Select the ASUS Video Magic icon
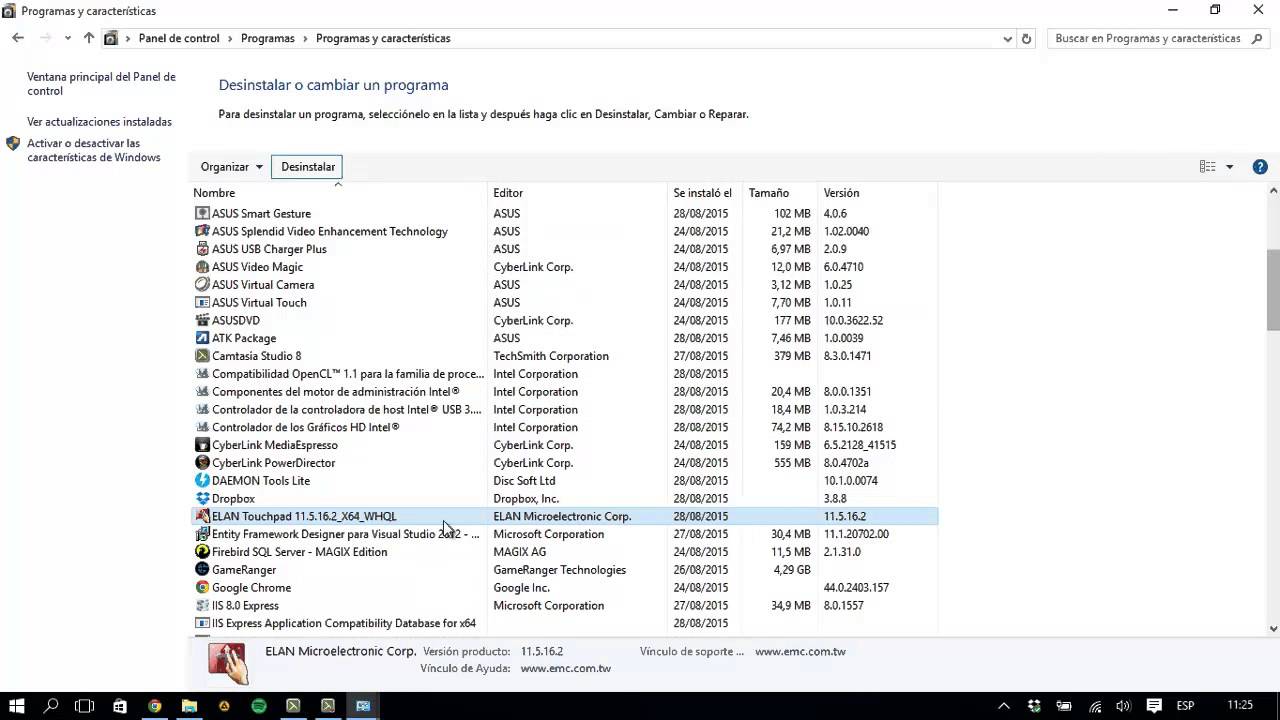This screenshot has height=720, width=1280. tap(202, 267)
